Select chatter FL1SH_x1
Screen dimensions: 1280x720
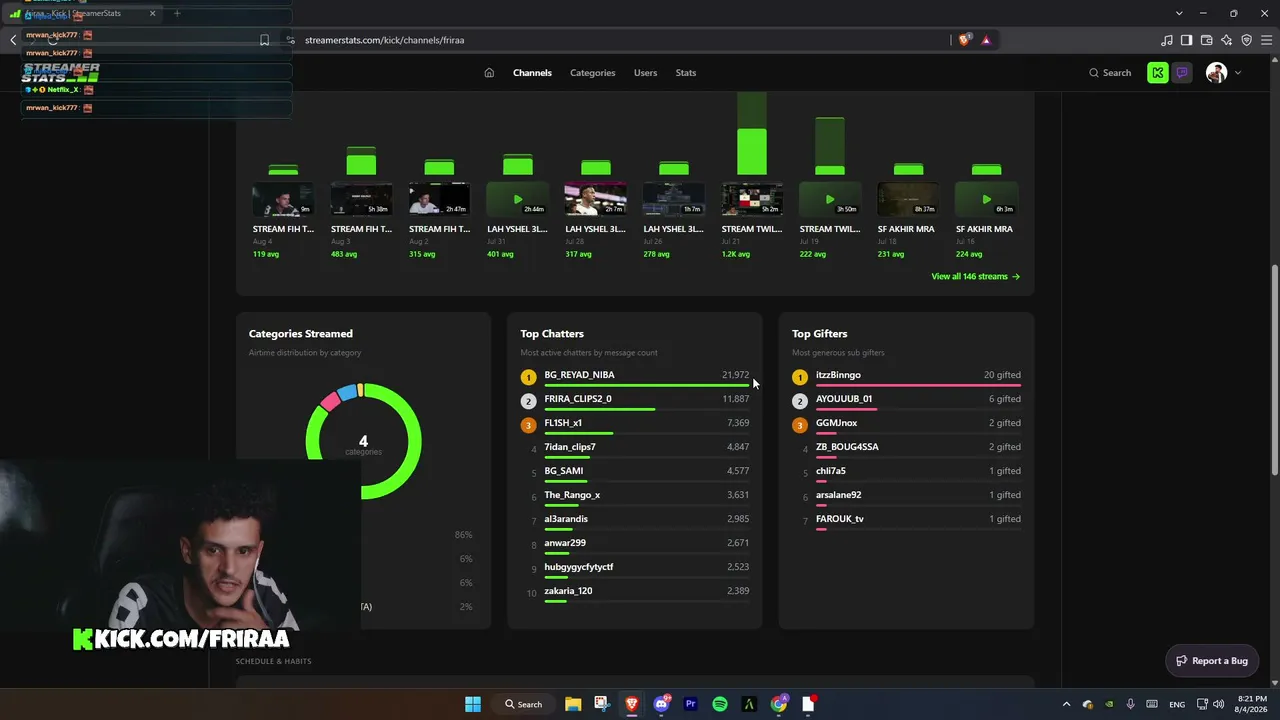[563, 423]
